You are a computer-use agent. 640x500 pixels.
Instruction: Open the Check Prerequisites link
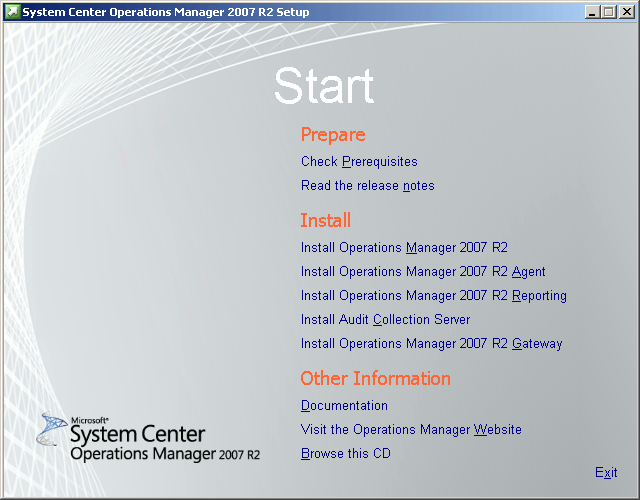tap(359, 162)
